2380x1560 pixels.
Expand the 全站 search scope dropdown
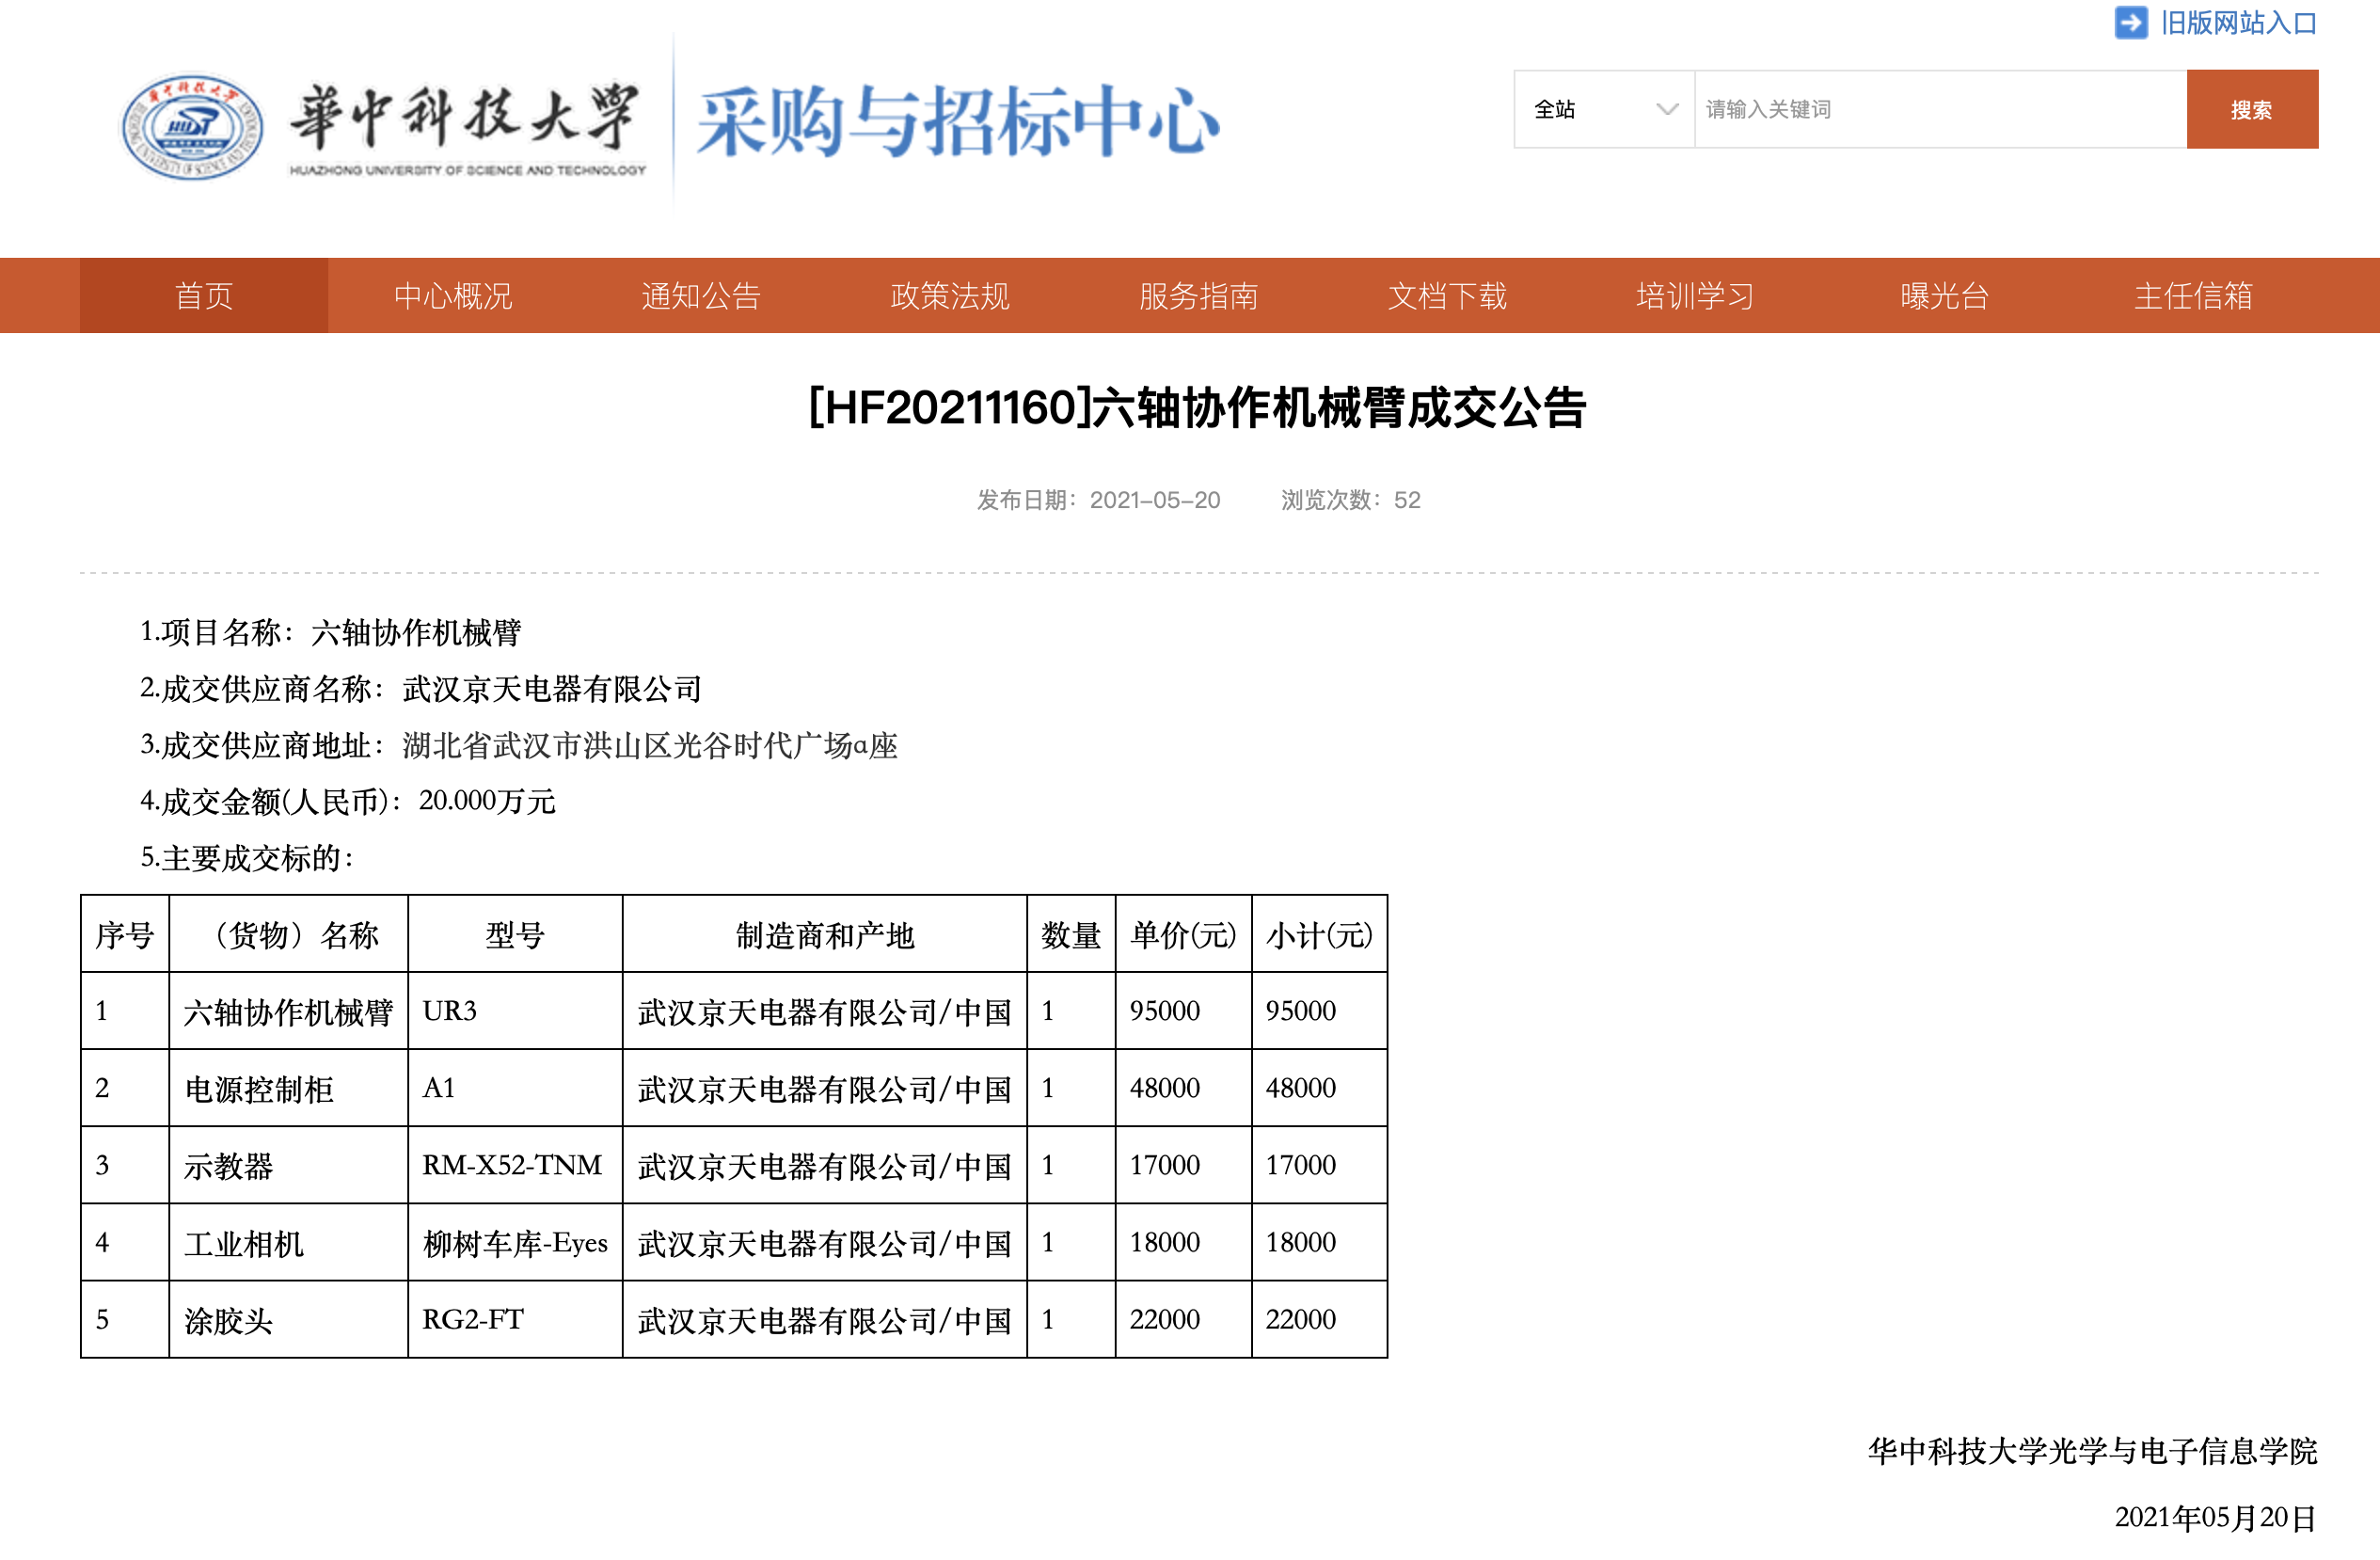(x=1604, y=109)
